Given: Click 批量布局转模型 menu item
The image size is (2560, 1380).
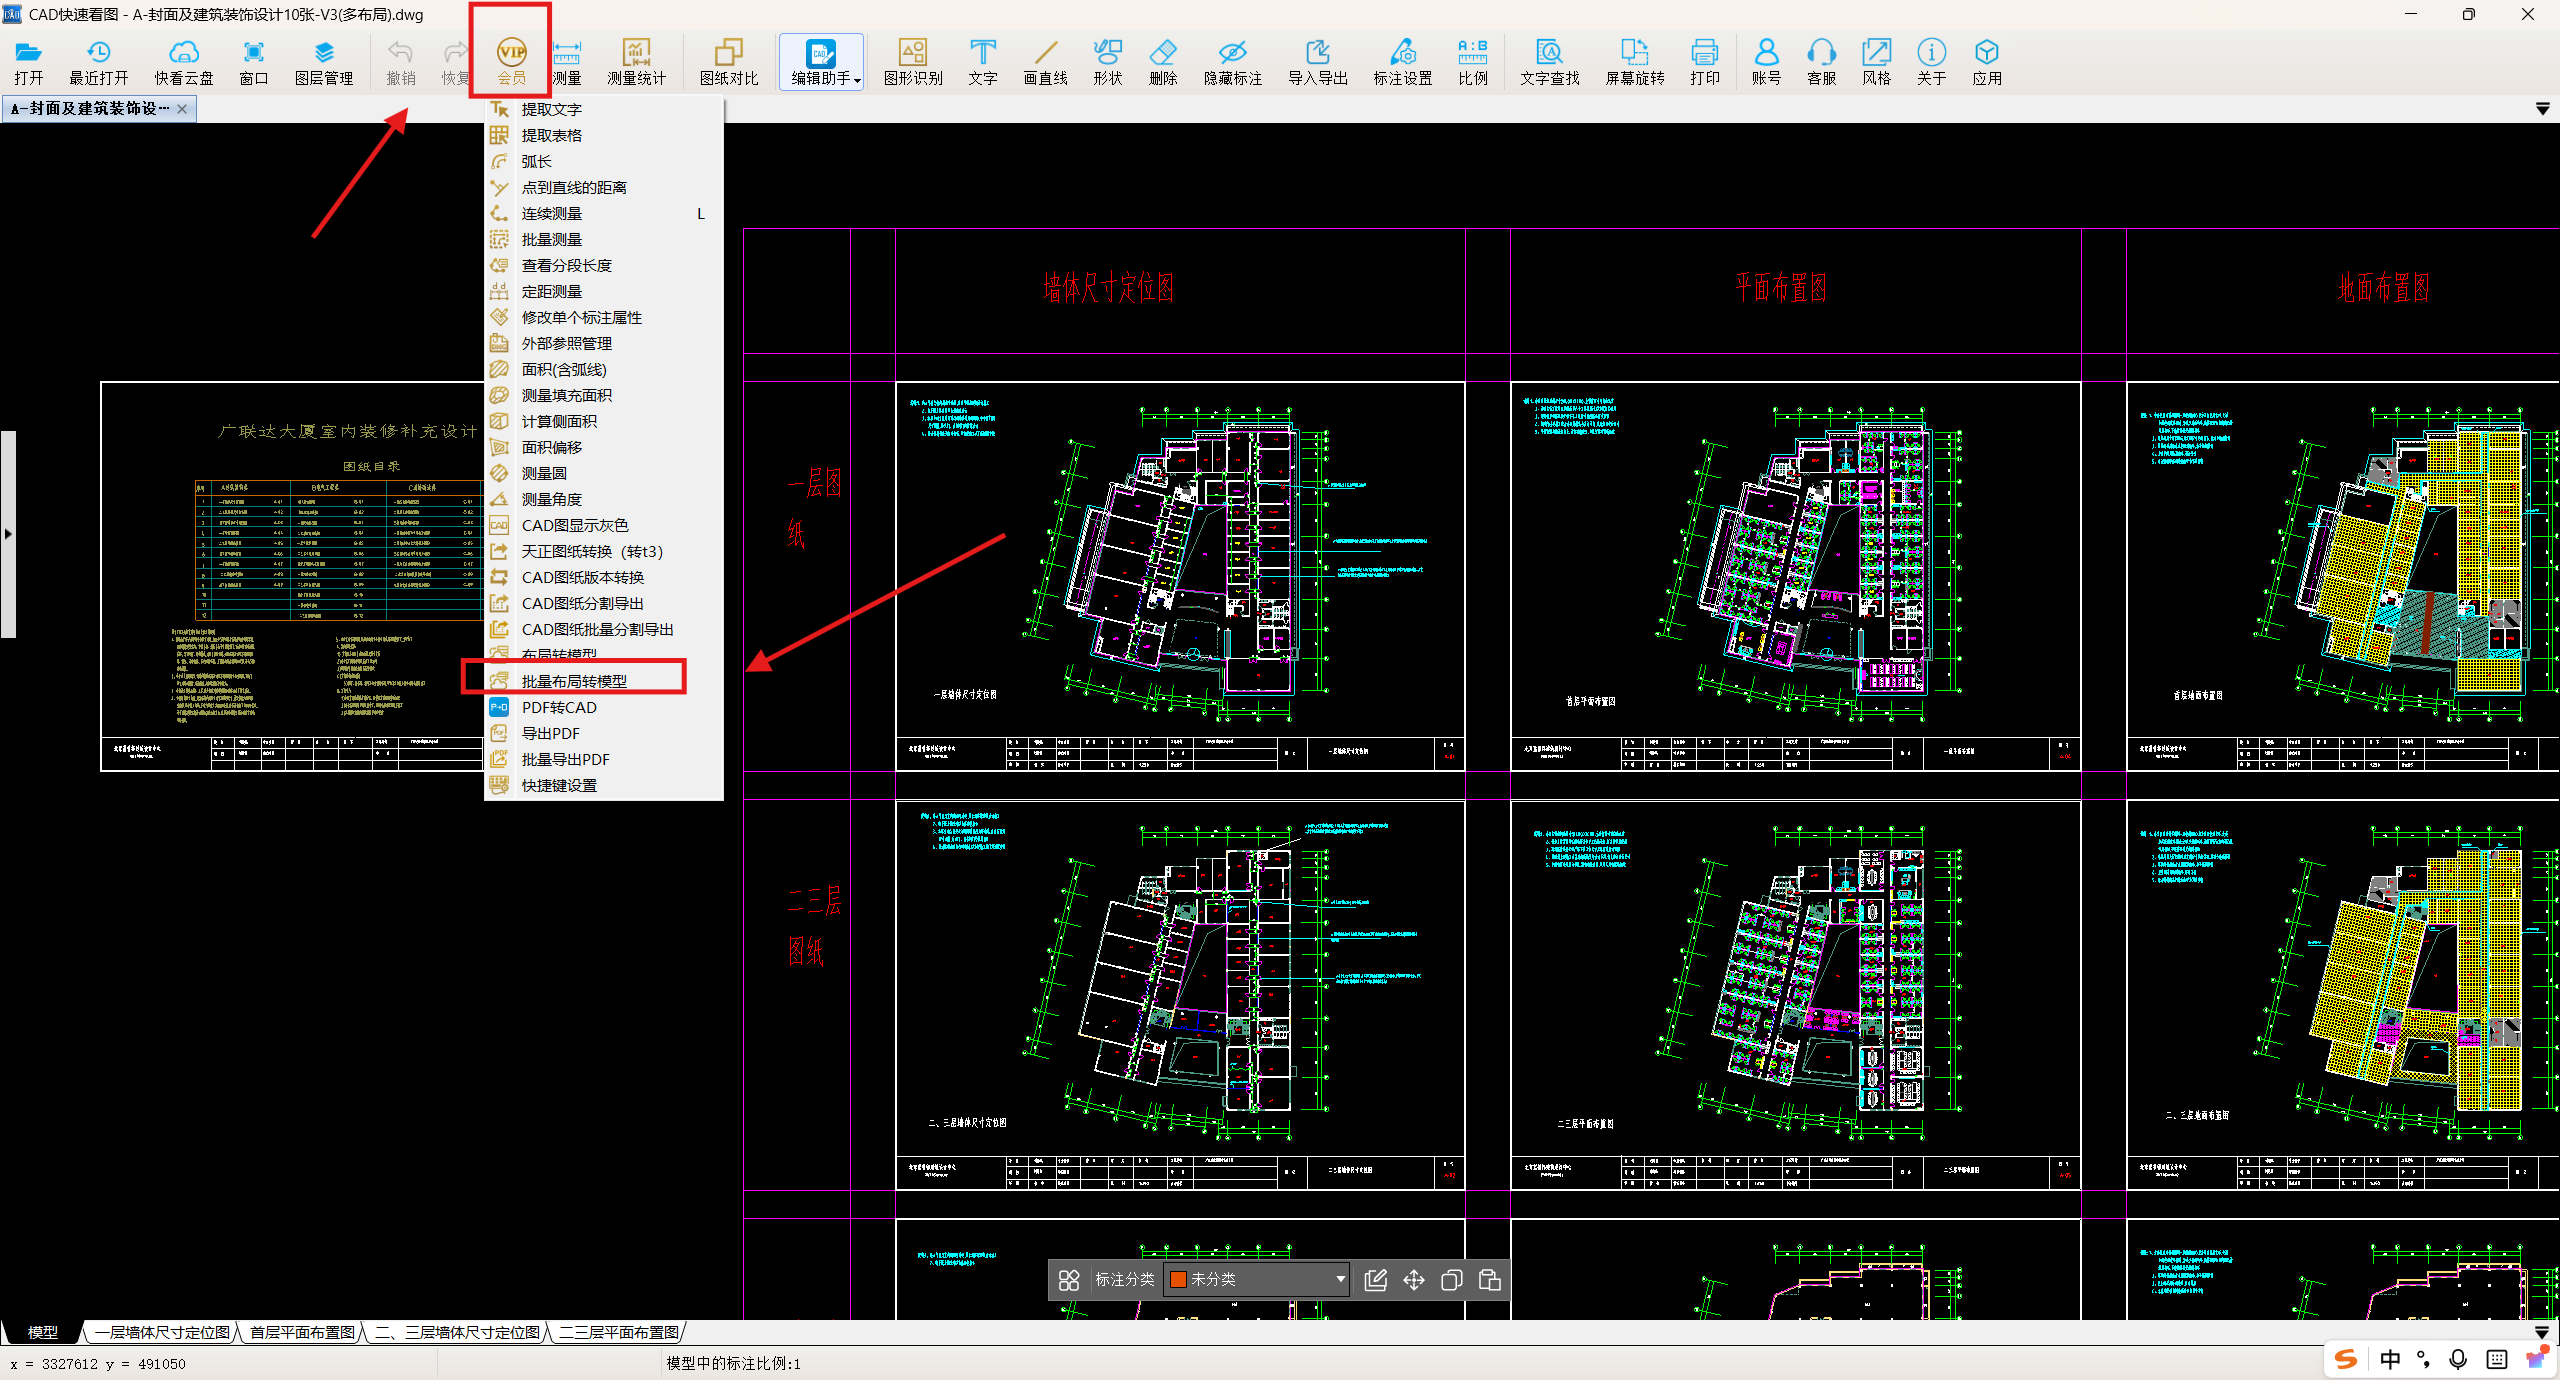Looking at the screenshot, I should [x=604, y=681].
